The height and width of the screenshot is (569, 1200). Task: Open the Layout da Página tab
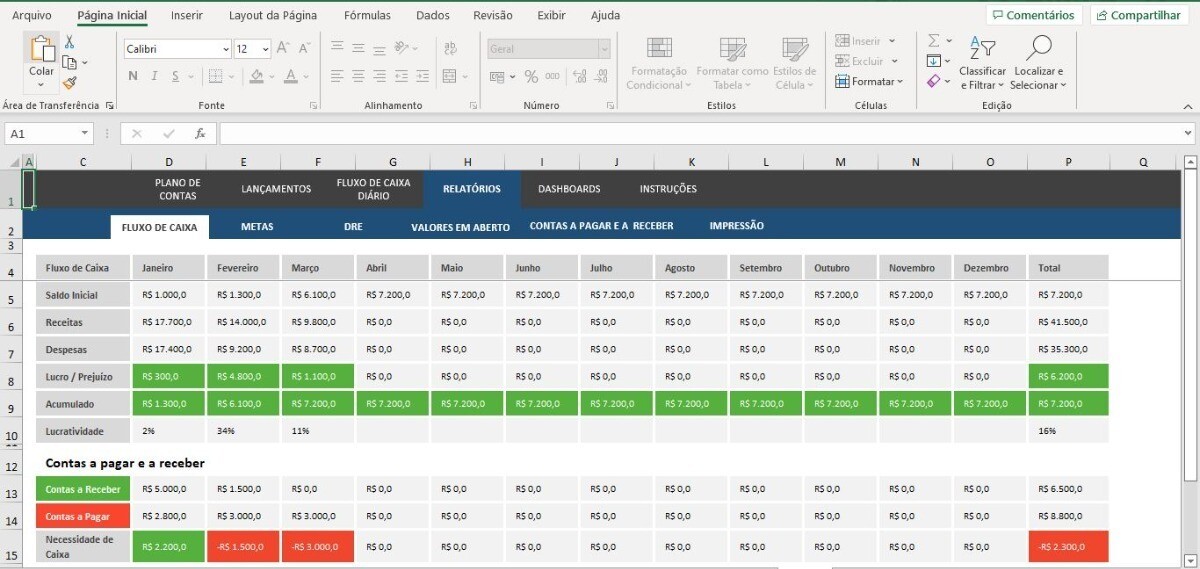273,15
